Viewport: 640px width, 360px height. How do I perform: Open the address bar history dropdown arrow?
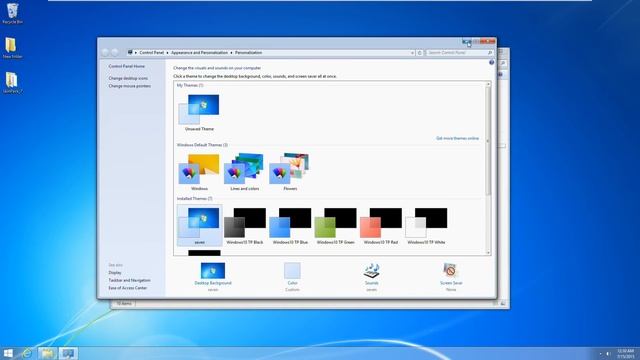pos(412,53)
